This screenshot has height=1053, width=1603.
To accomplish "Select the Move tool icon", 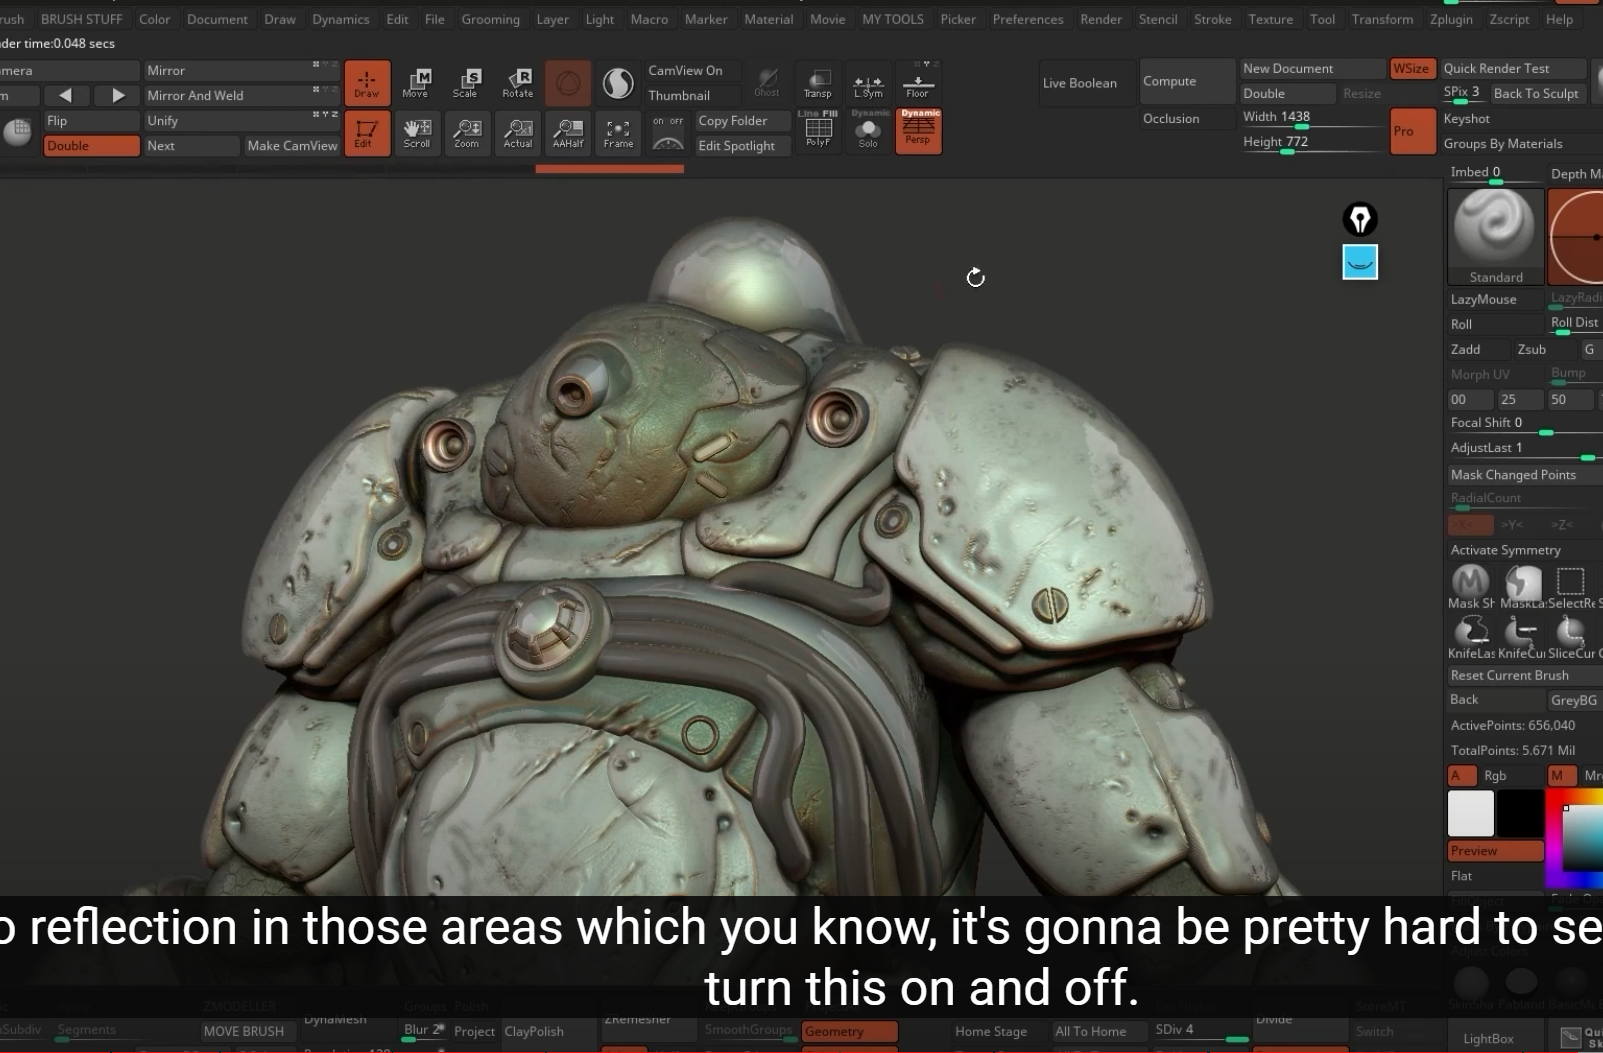I will pyautogui.click(x=416, y=82).
